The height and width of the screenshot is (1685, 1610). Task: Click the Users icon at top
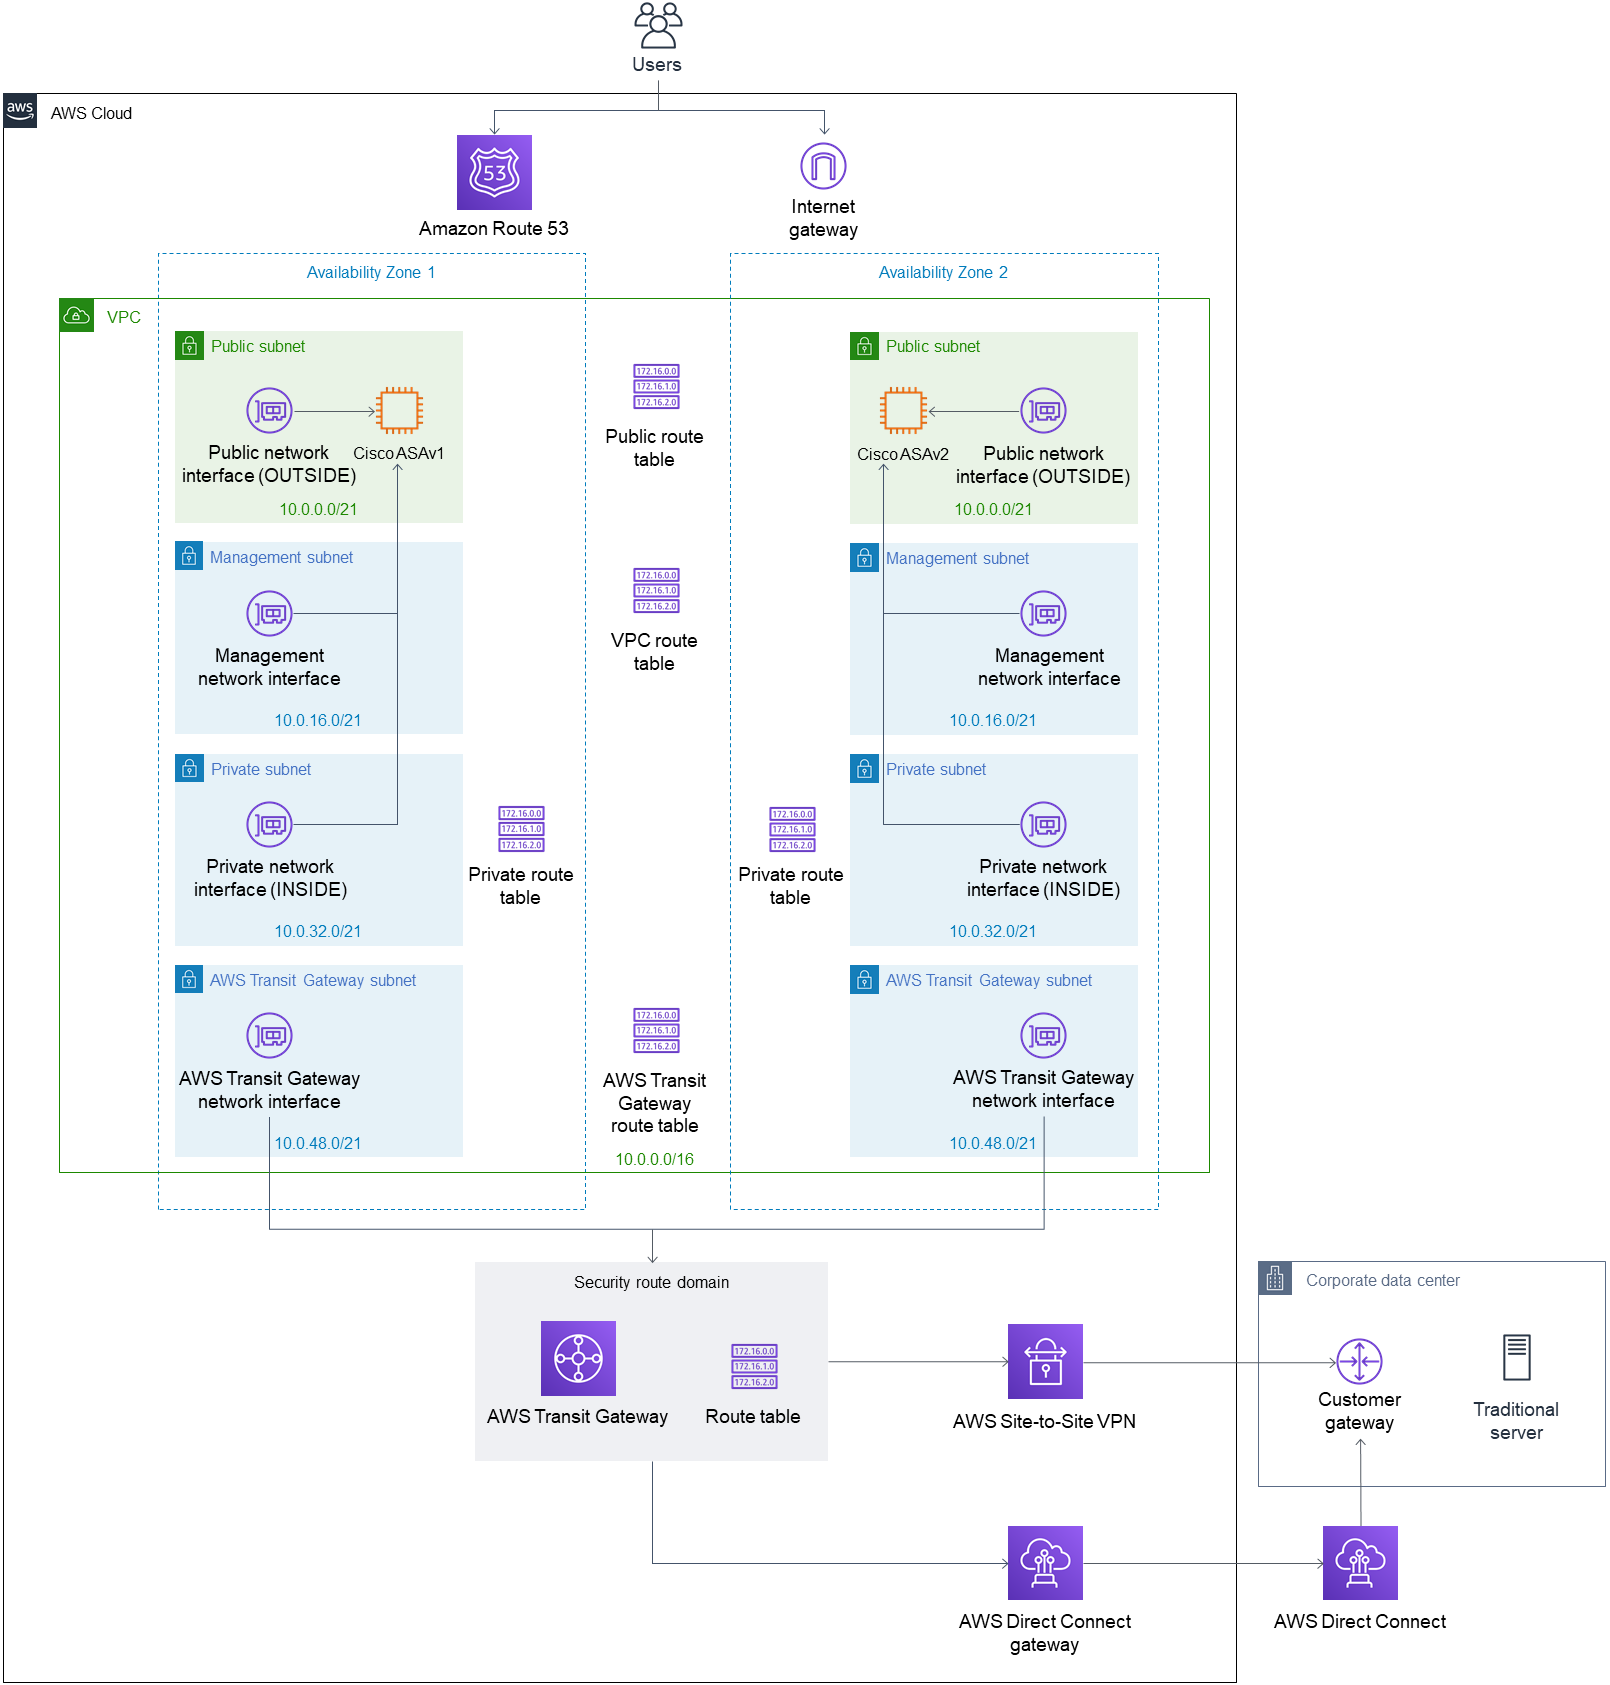[657, 25]
